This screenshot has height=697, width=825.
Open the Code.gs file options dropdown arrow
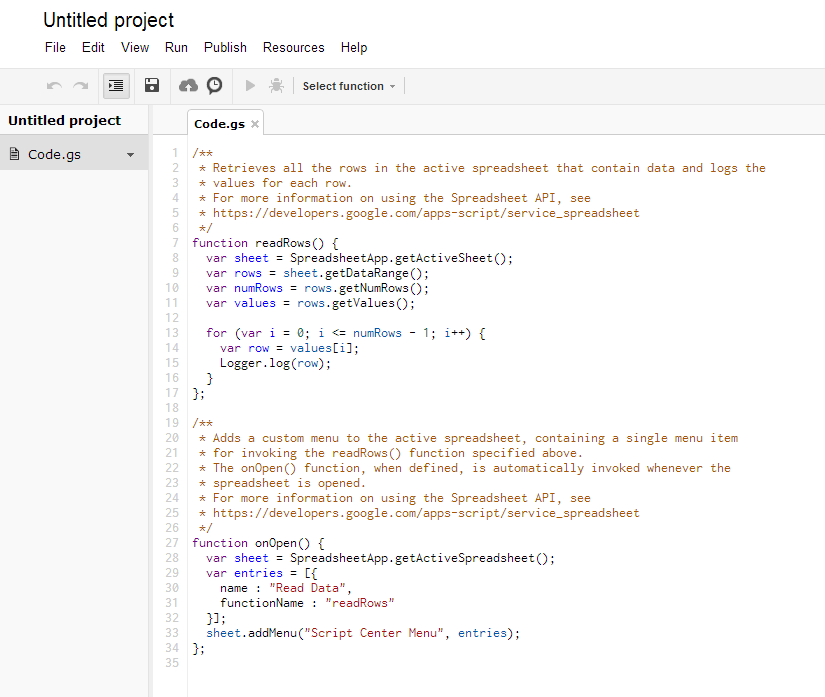coord(131,154)
